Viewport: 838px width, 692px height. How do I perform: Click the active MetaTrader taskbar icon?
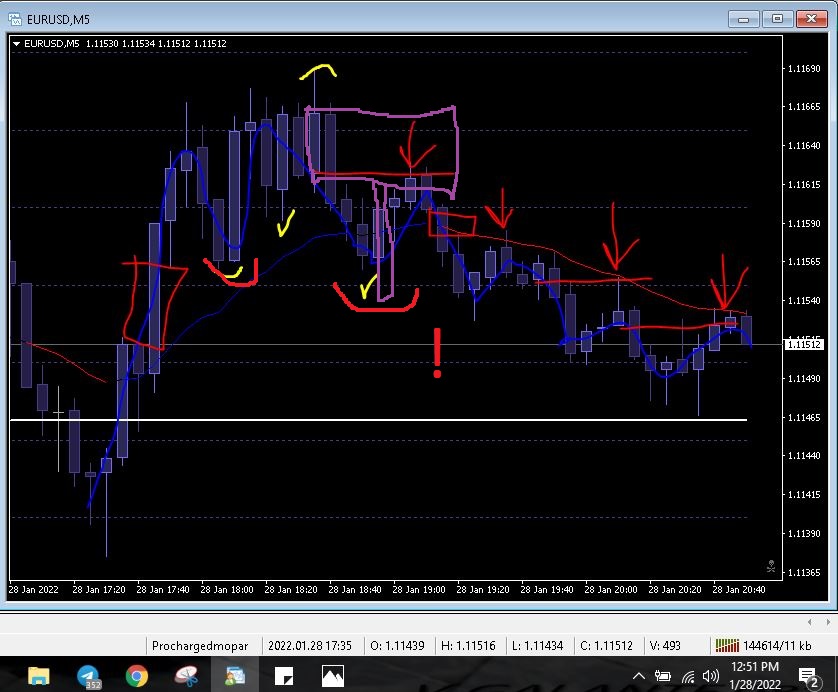235,676
